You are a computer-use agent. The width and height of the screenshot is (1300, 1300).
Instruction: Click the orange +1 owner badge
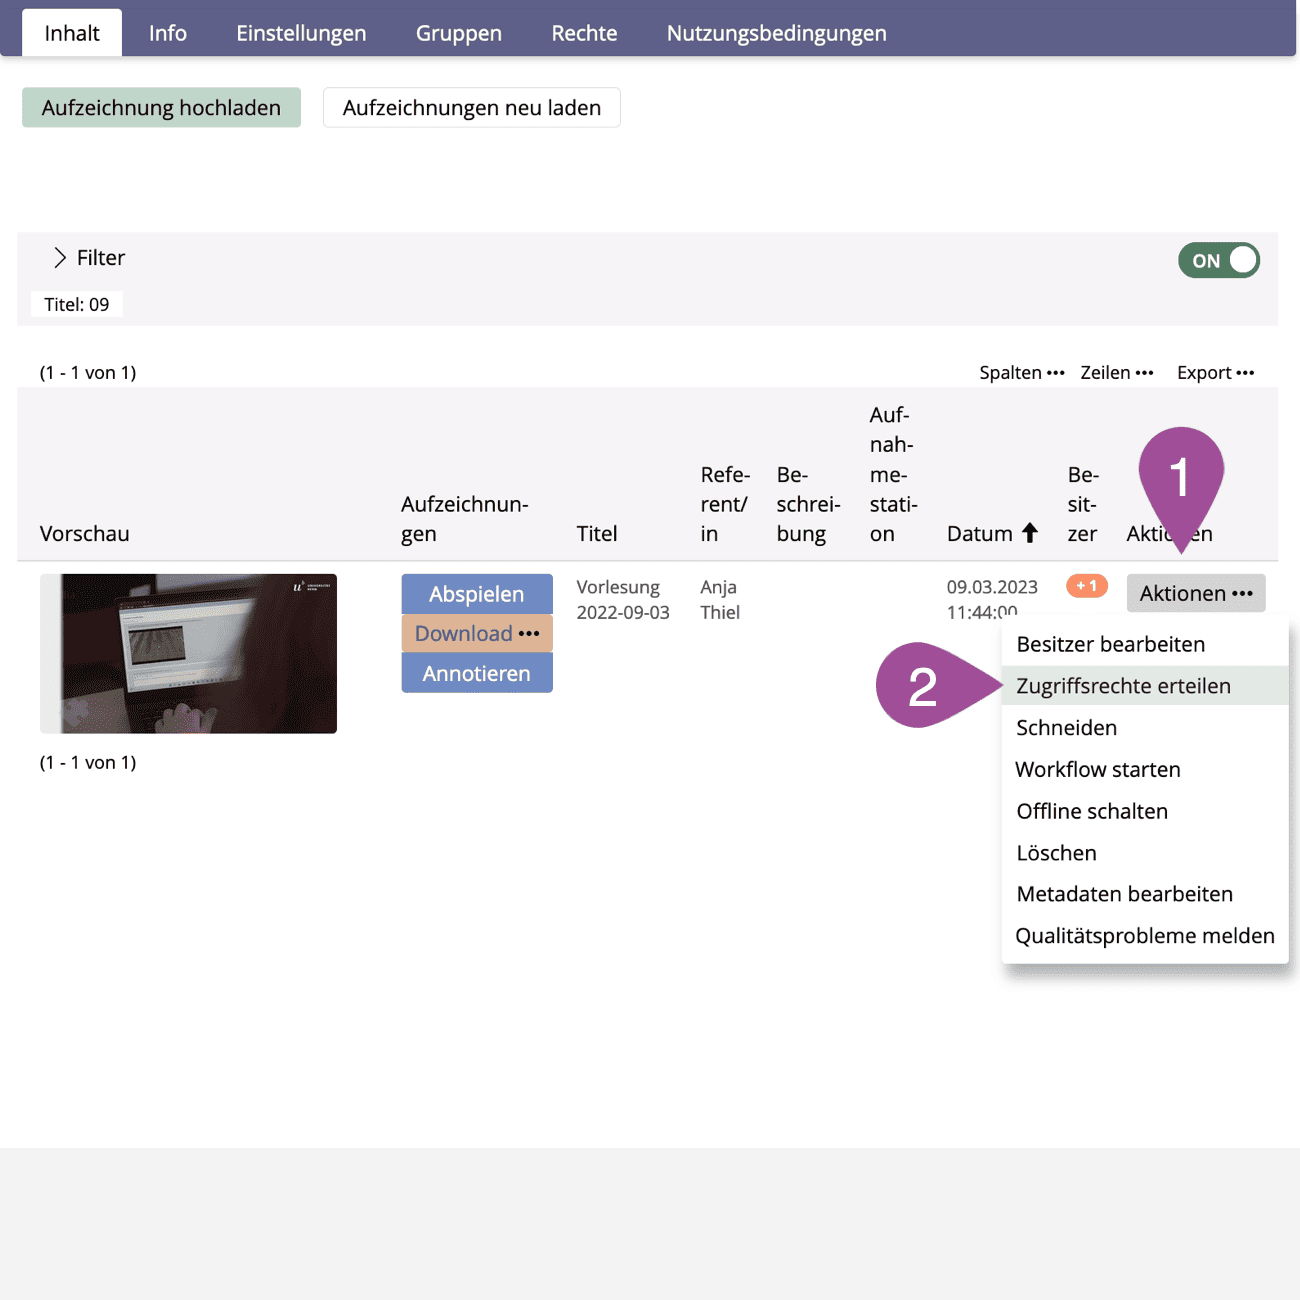pos(1086,586)
